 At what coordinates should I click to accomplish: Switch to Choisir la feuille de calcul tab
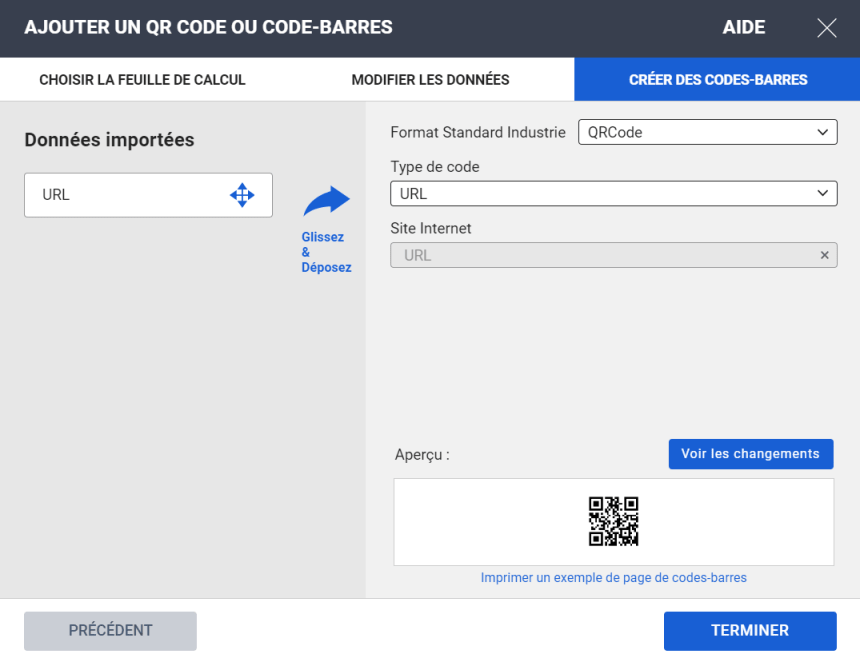142,80
